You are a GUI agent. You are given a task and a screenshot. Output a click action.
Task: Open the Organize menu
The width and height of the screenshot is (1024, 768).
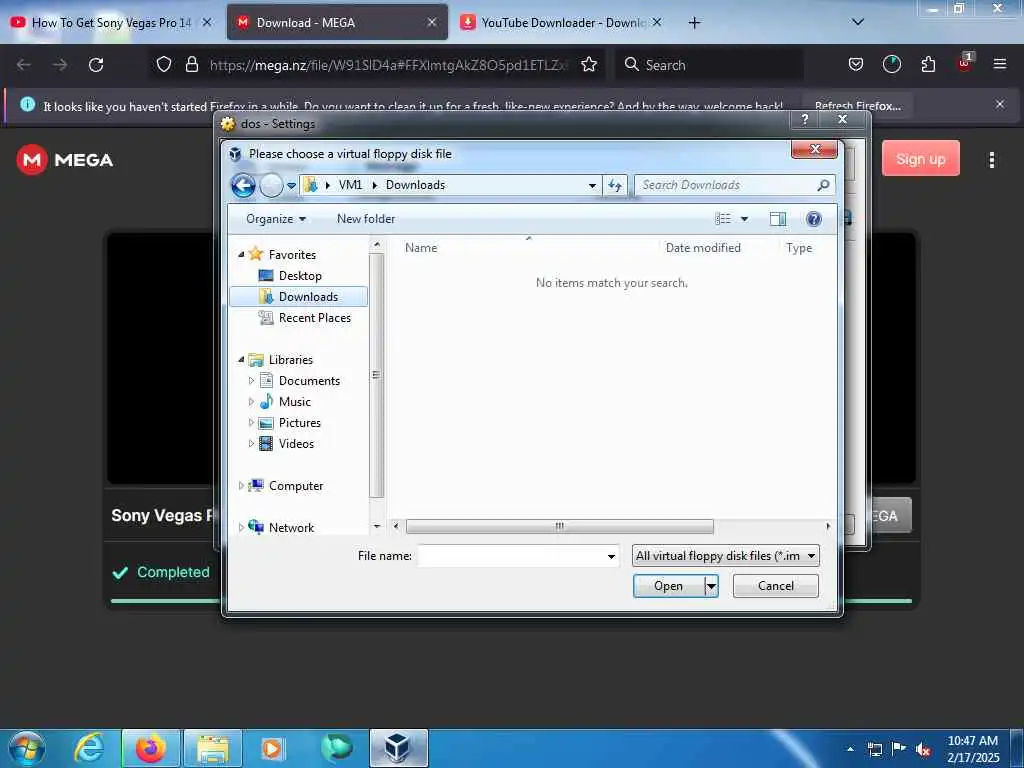(x=276, y=219)
